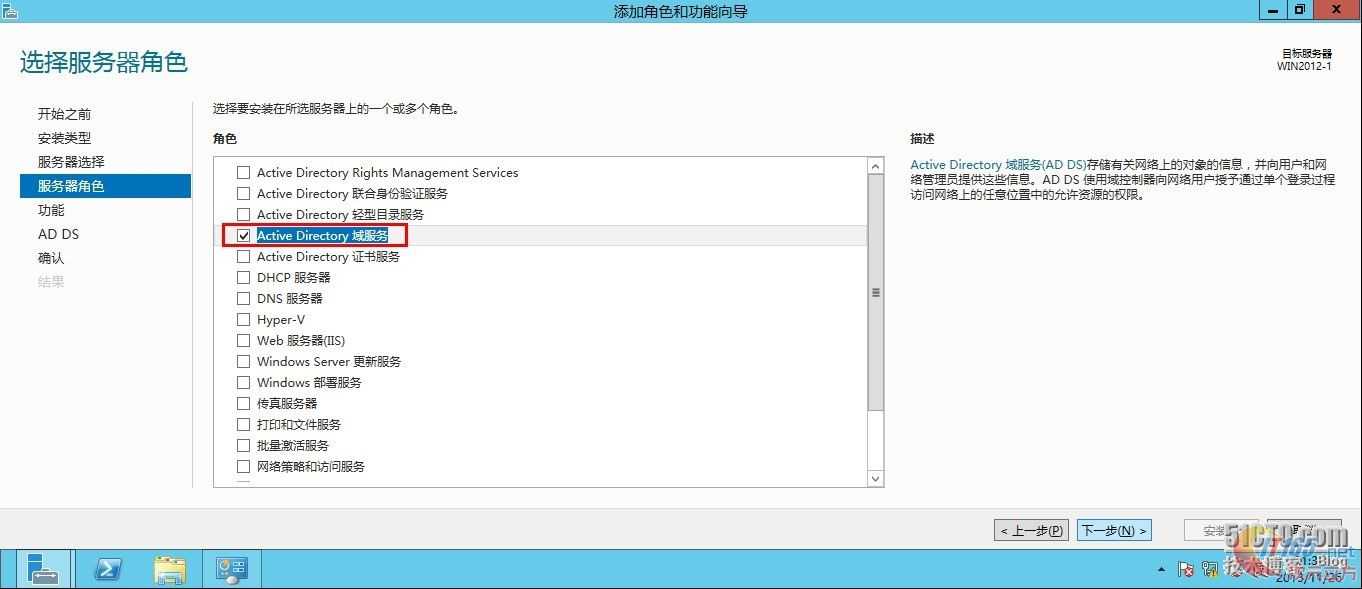Image resolution: width=1362 pixels, height=589 pixels.
Task: Select the Windows 部署服务 row label
Action: point(309,383)
